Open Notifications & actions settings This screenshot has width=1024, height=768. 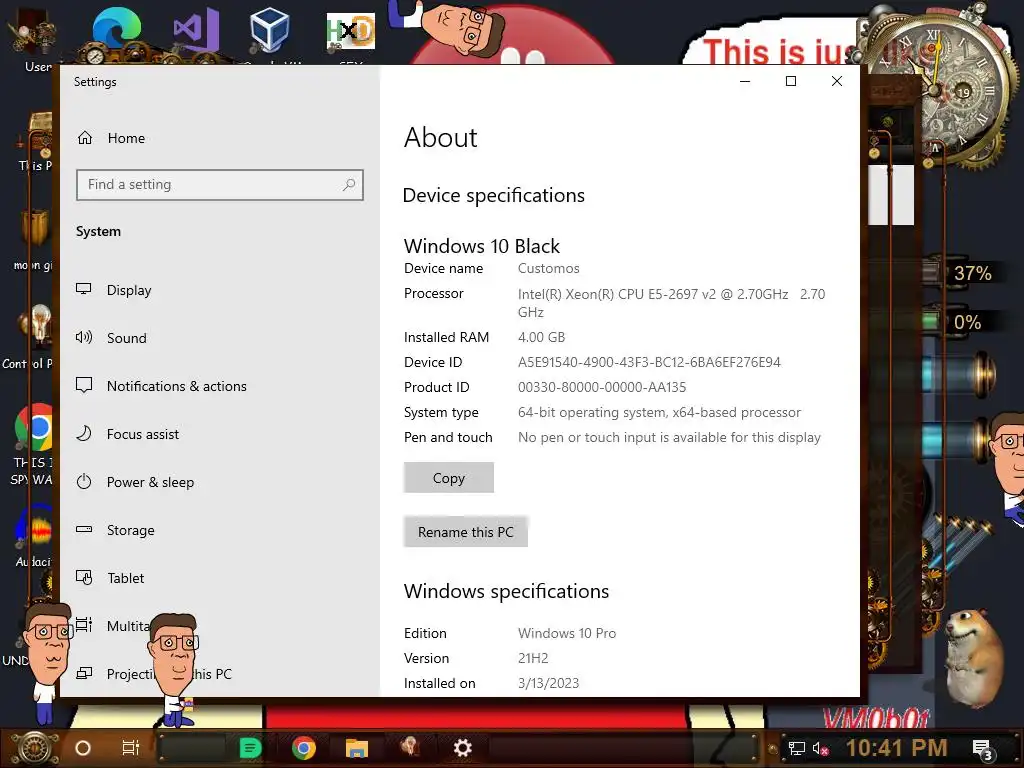click(x=176, y=386)
